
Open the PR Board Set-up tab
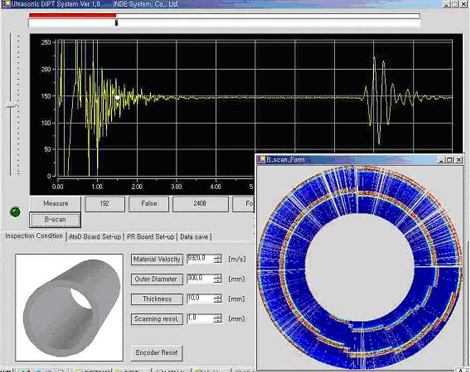(x=150, y=237)
